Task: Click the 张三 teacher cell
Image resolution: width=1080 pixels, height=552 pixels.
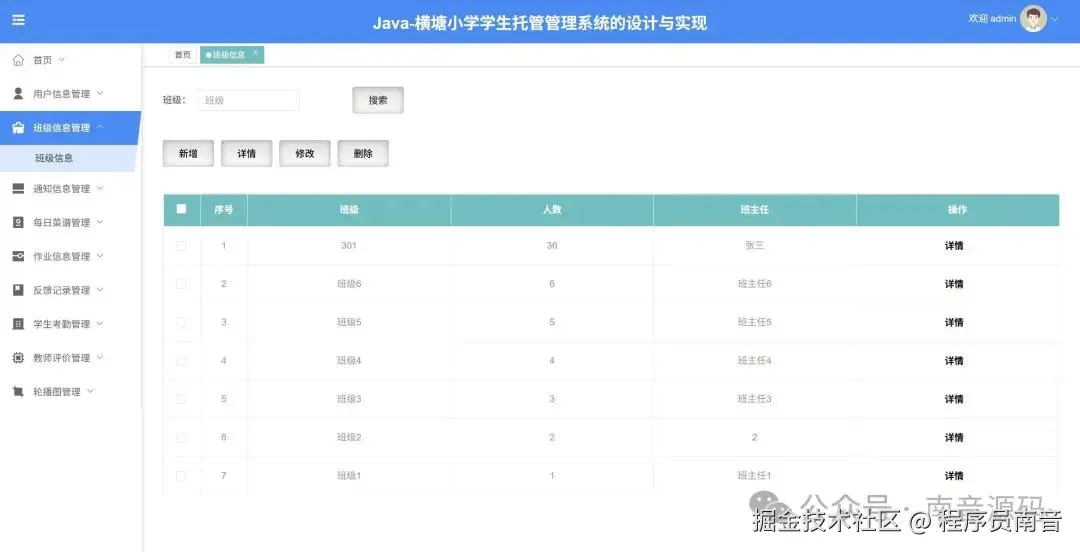Action: click(755, 245)
